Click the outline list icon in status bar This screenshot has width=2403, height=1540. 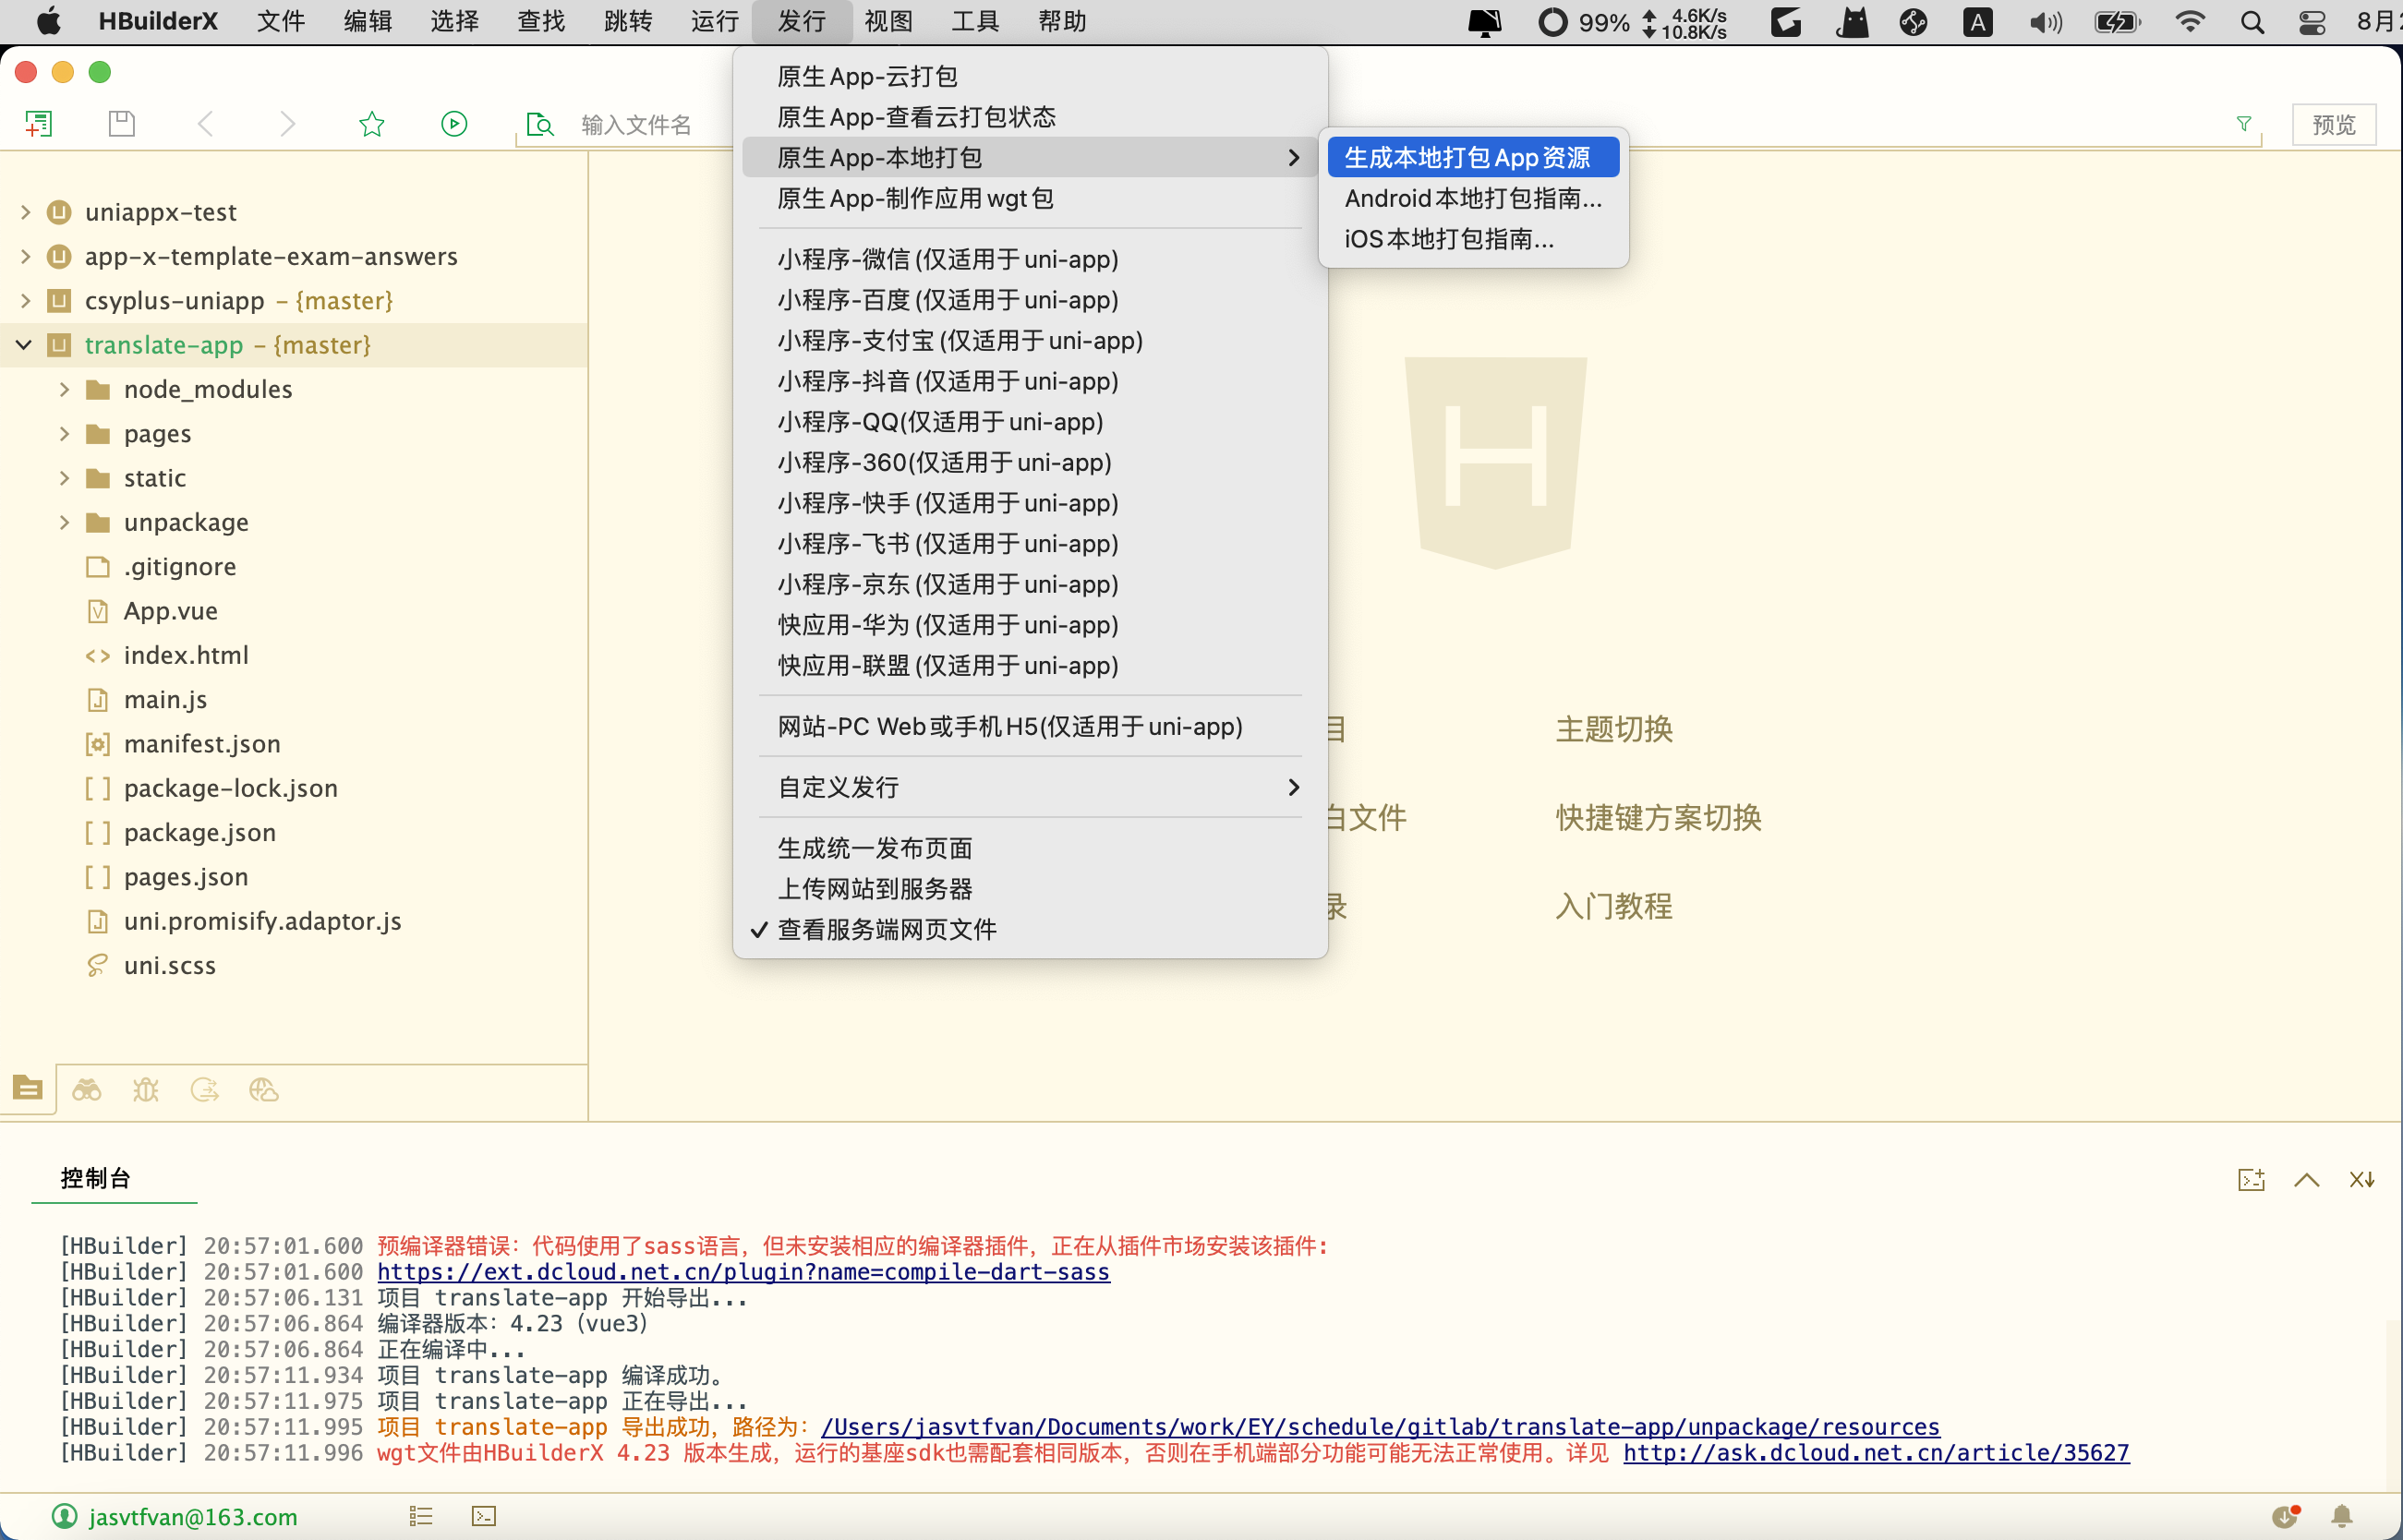(x=421, y=1516)
